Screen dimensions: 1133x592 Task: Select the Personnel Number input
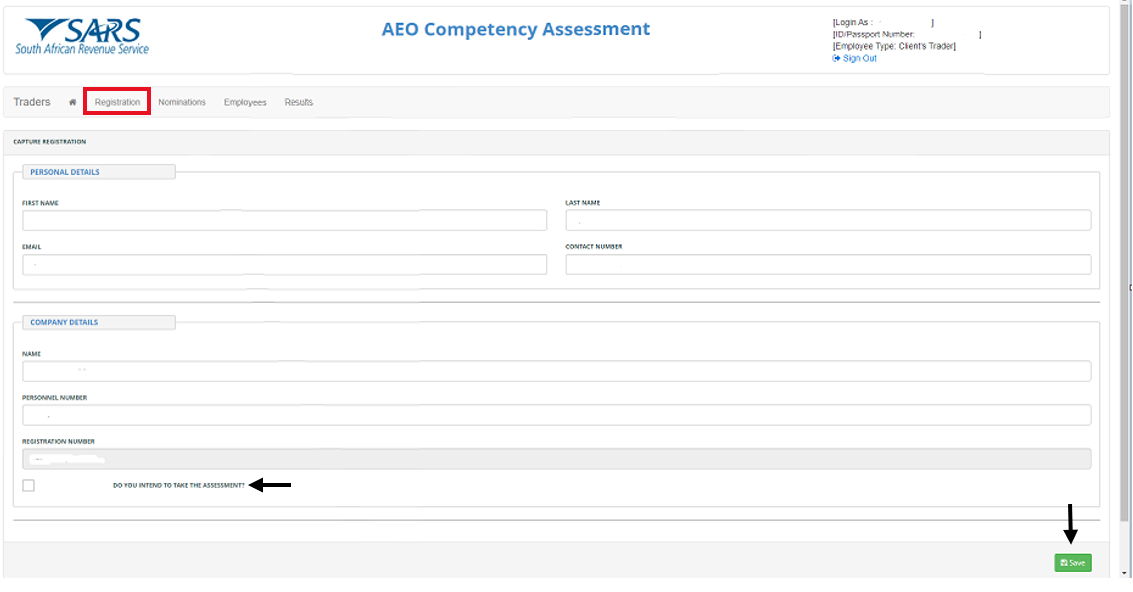point(556,415)
